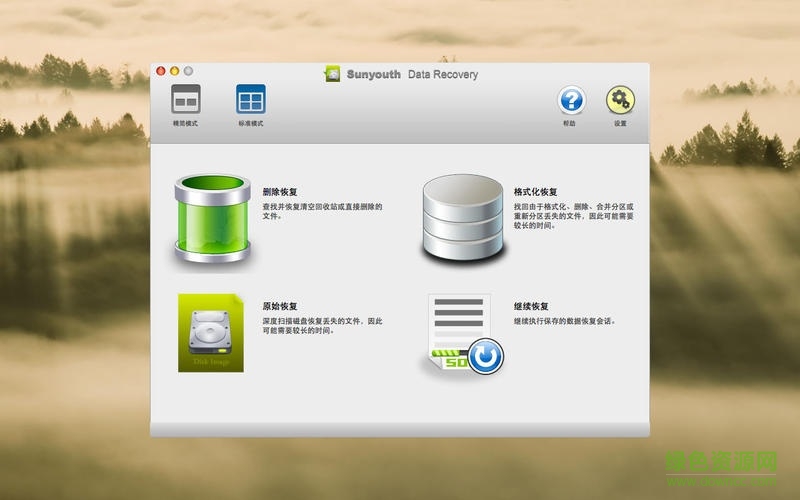Click the 标准模式 label under the toolbar icon

click(251, 123)
